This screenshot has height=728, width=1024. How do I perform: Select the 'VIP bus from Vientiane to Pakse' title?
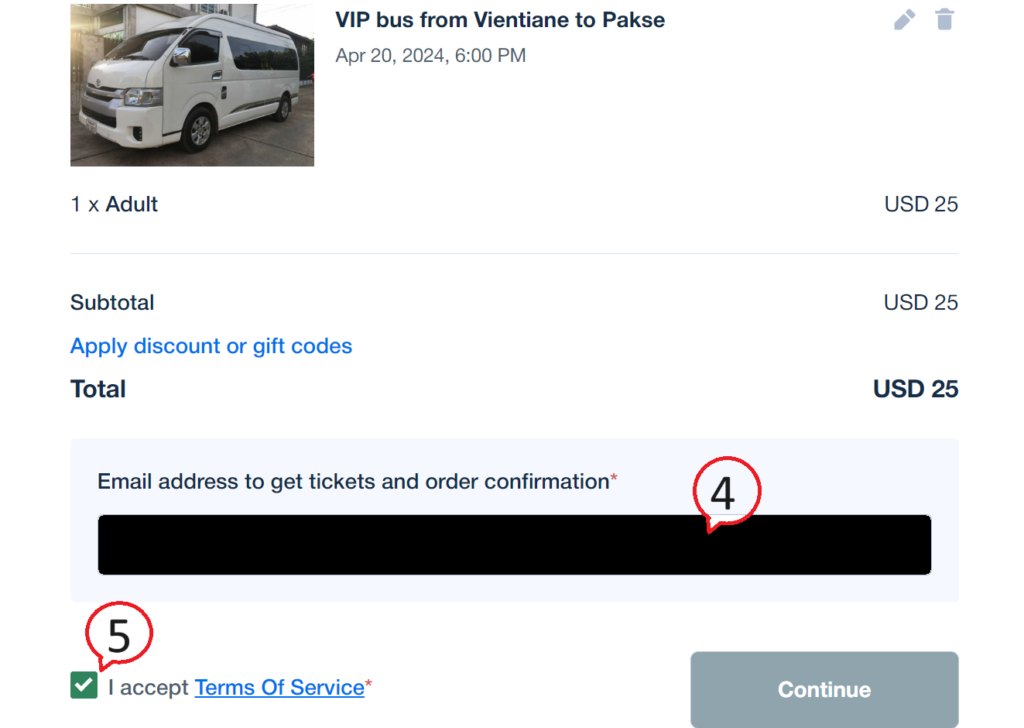(x=500, y=20)
